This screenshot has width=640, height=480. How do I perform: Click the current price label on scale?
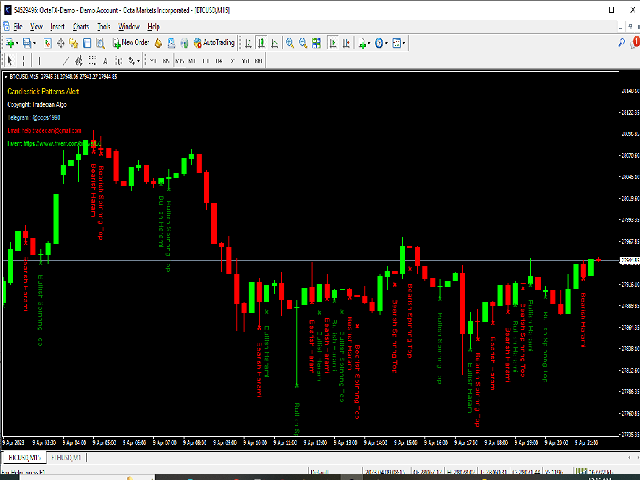[630, 260]
